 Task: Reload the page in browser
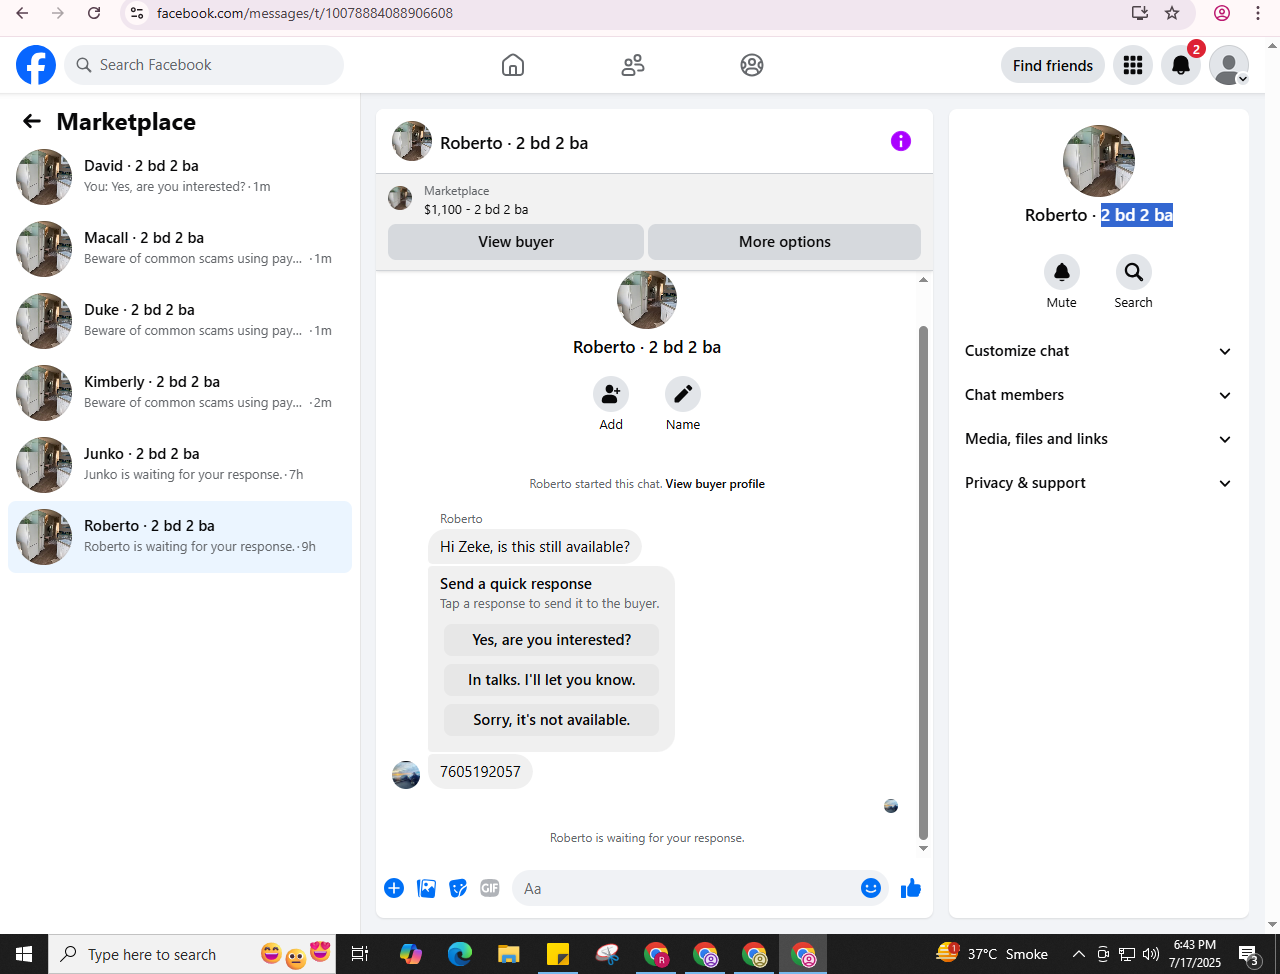click(x=94, y=13)
